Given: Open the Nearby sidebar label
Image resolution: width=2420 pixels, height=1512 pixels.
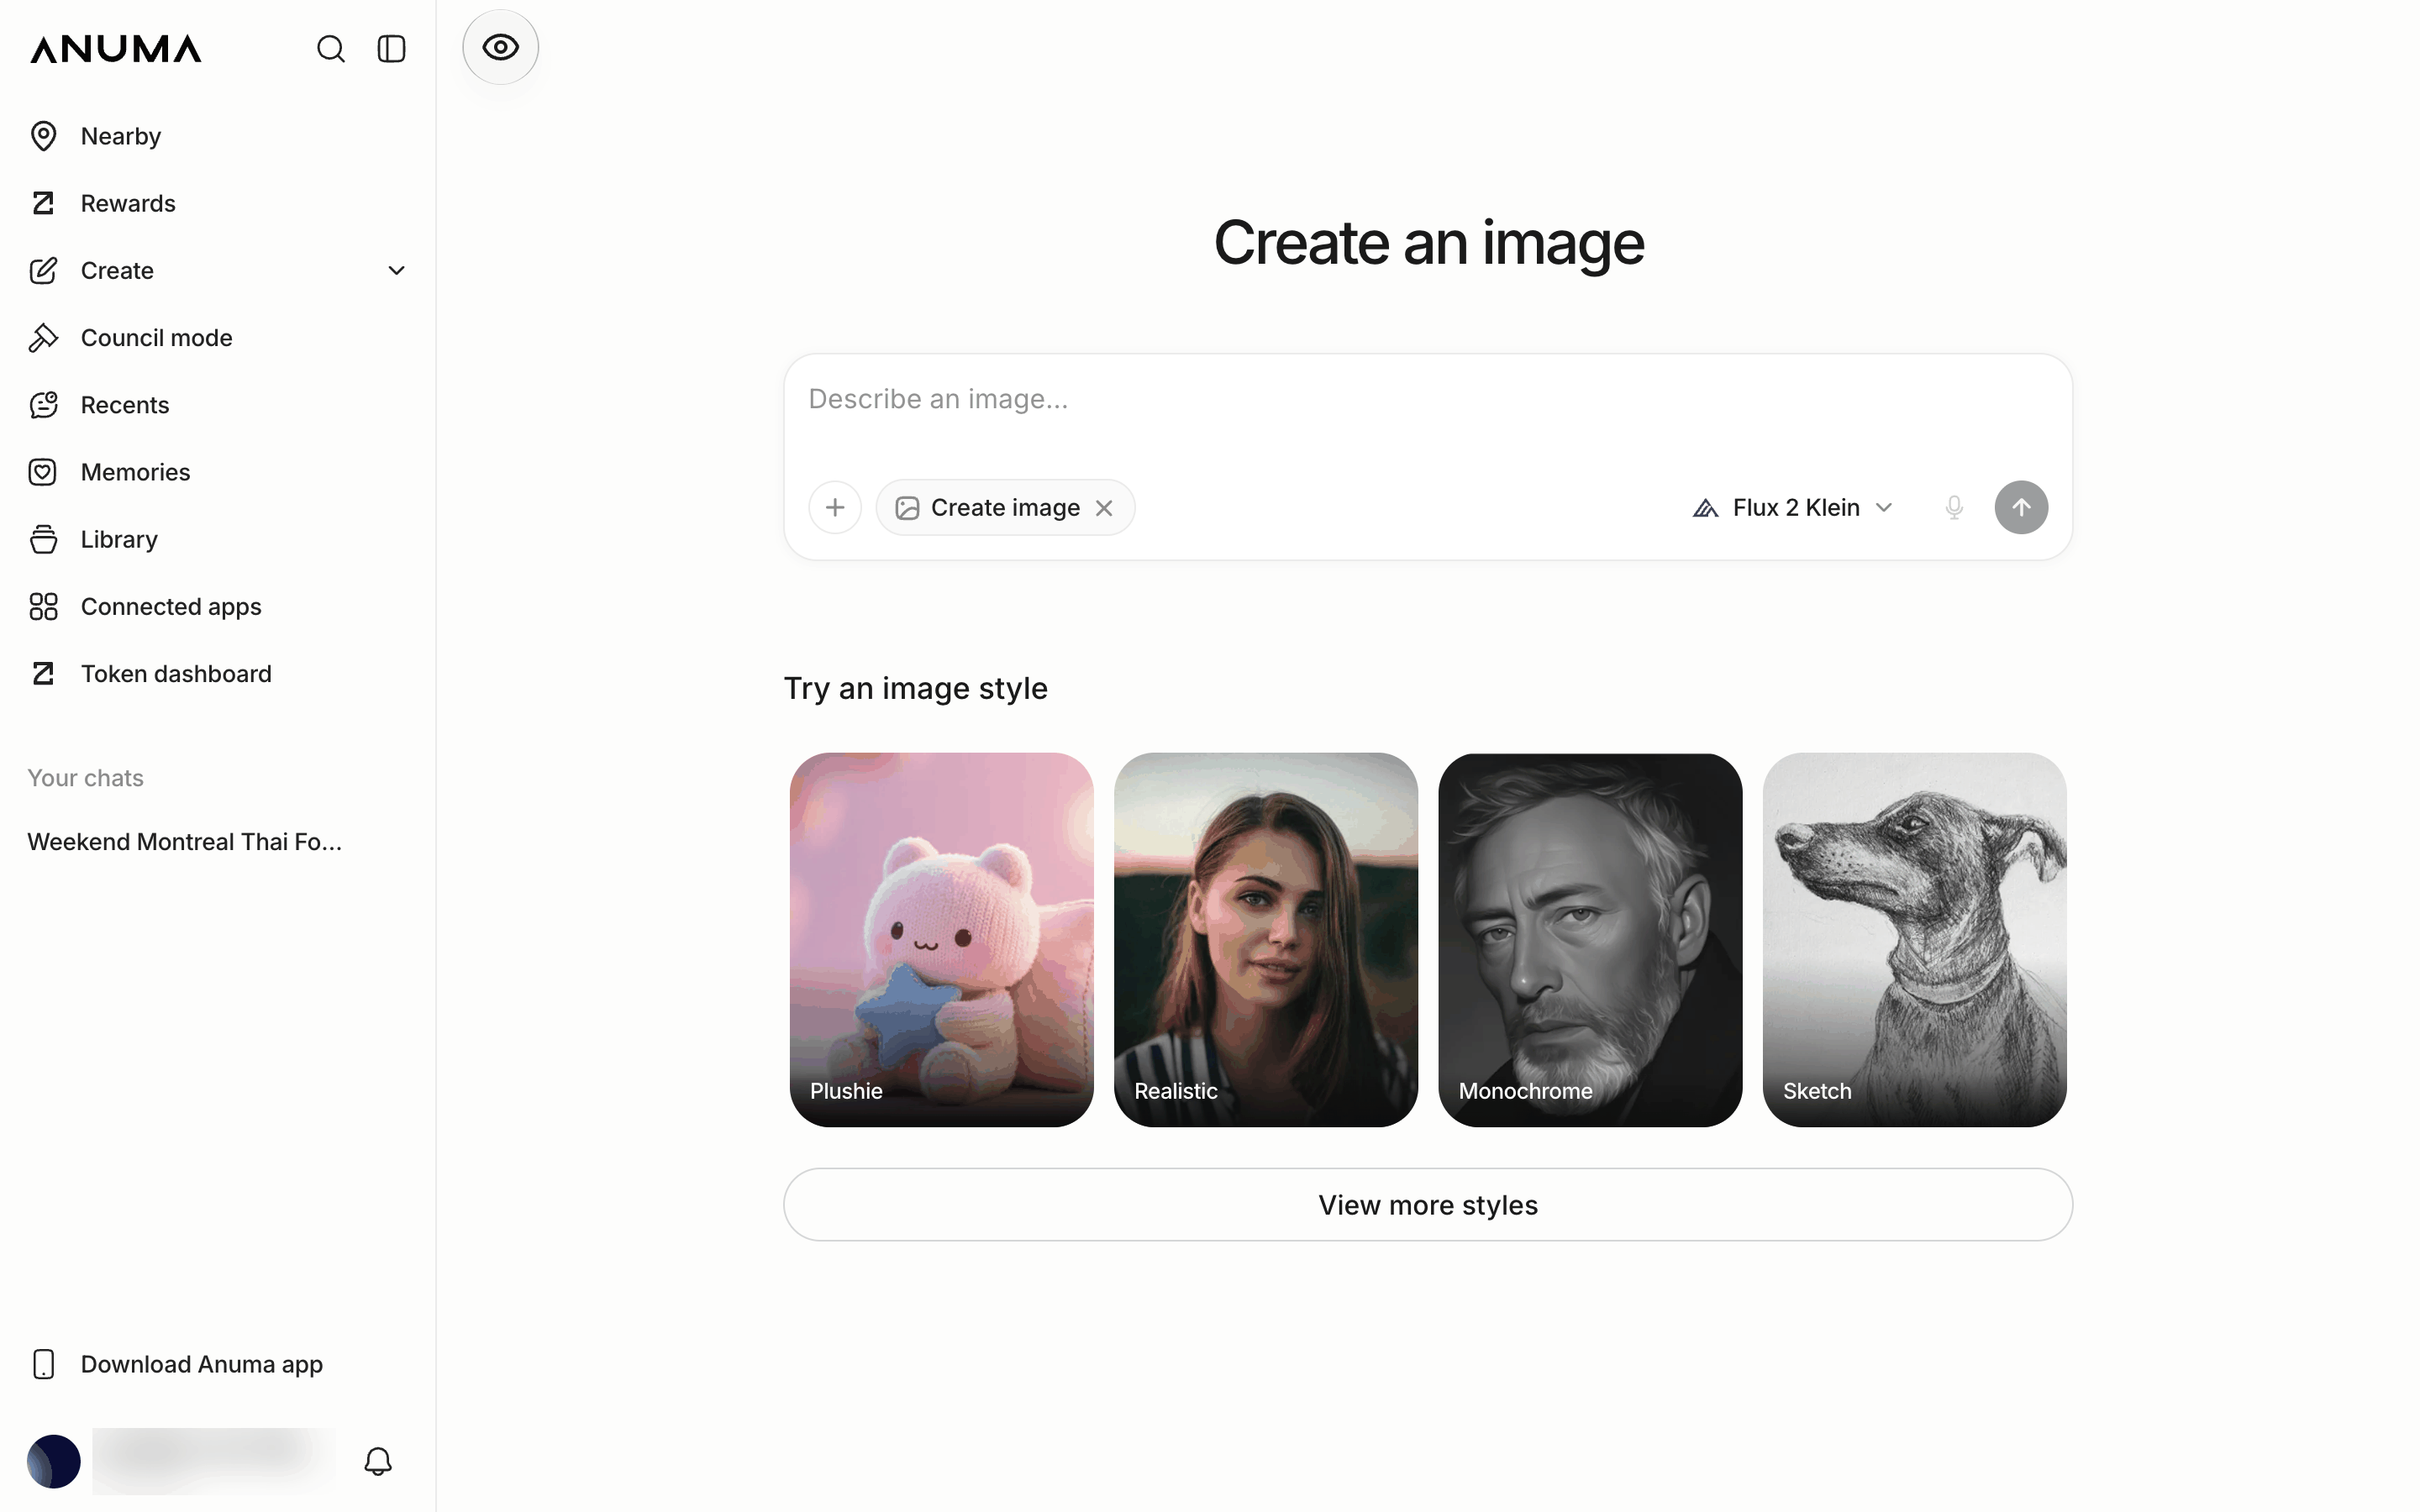Looking at the screenshot, I should click(120, 136).
